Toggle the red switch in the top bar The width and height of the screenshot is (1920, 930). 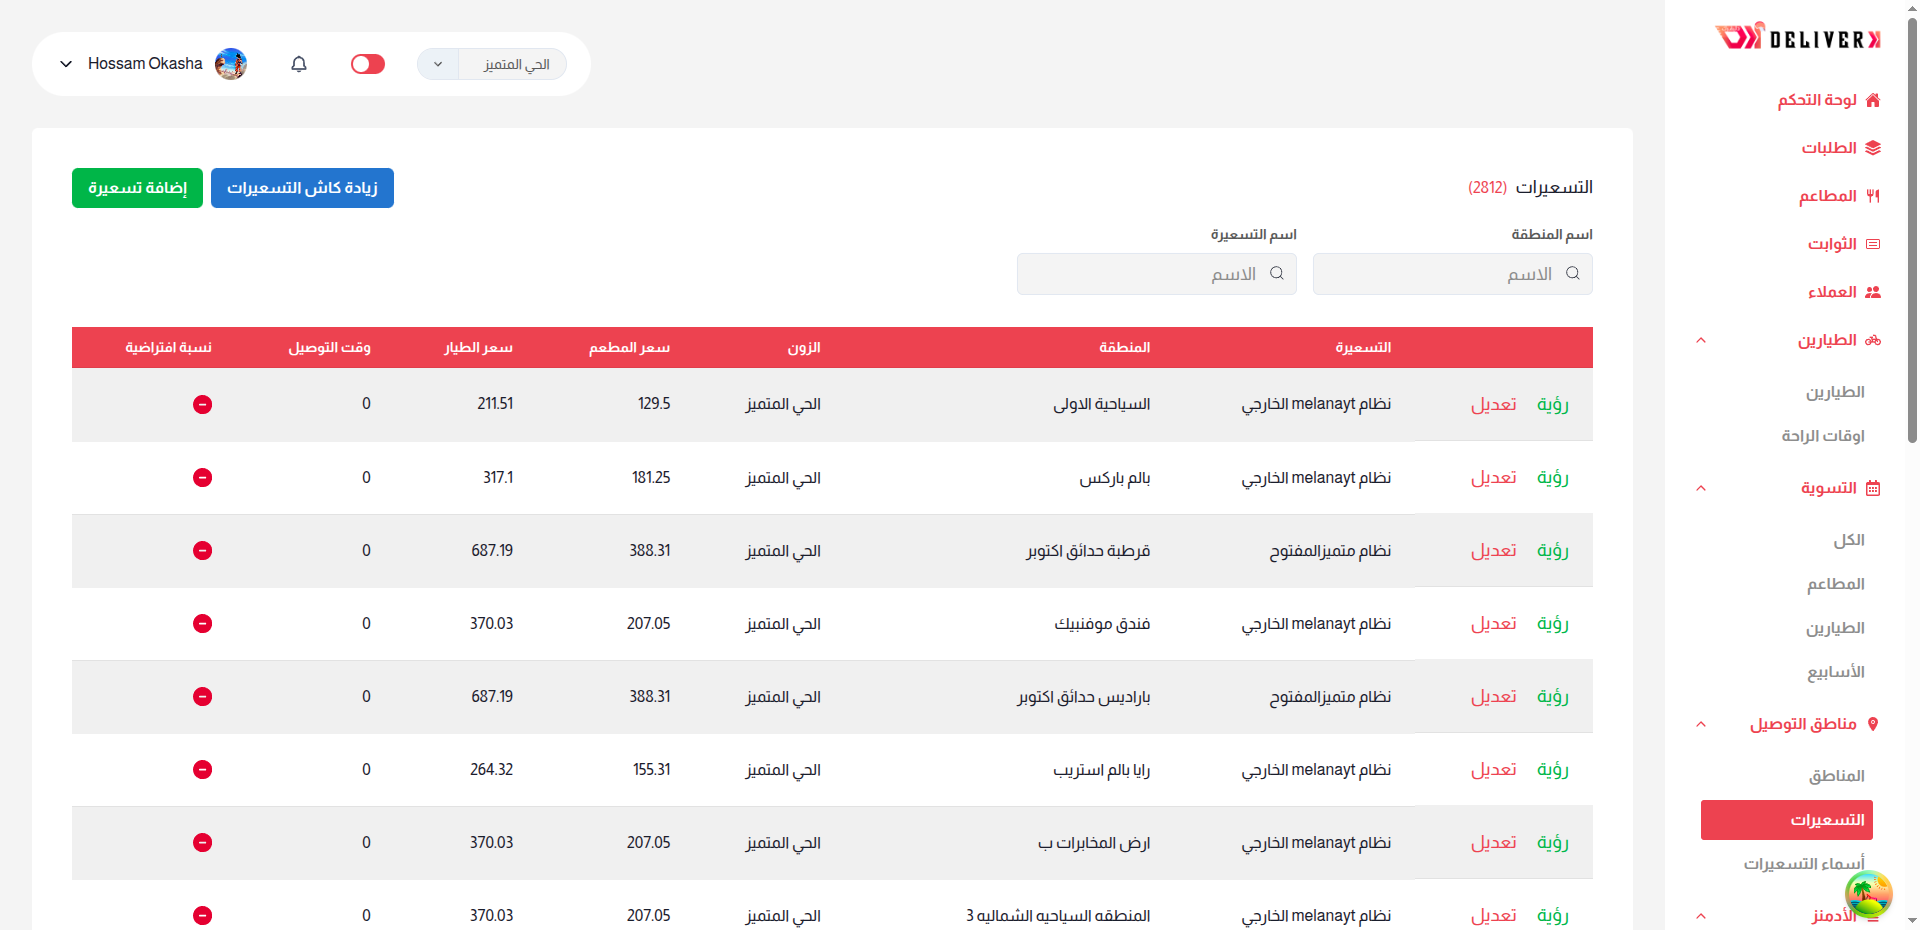tap(368, 64)
